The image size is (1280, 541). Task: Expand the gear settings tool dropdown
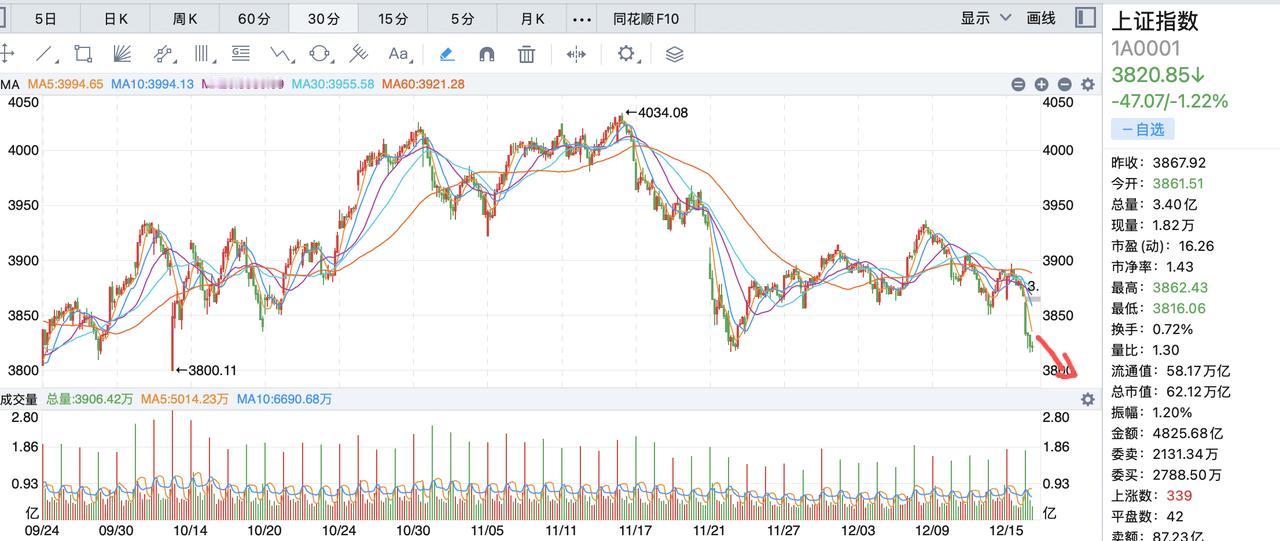pyautogui.click(x=628, y=54)
